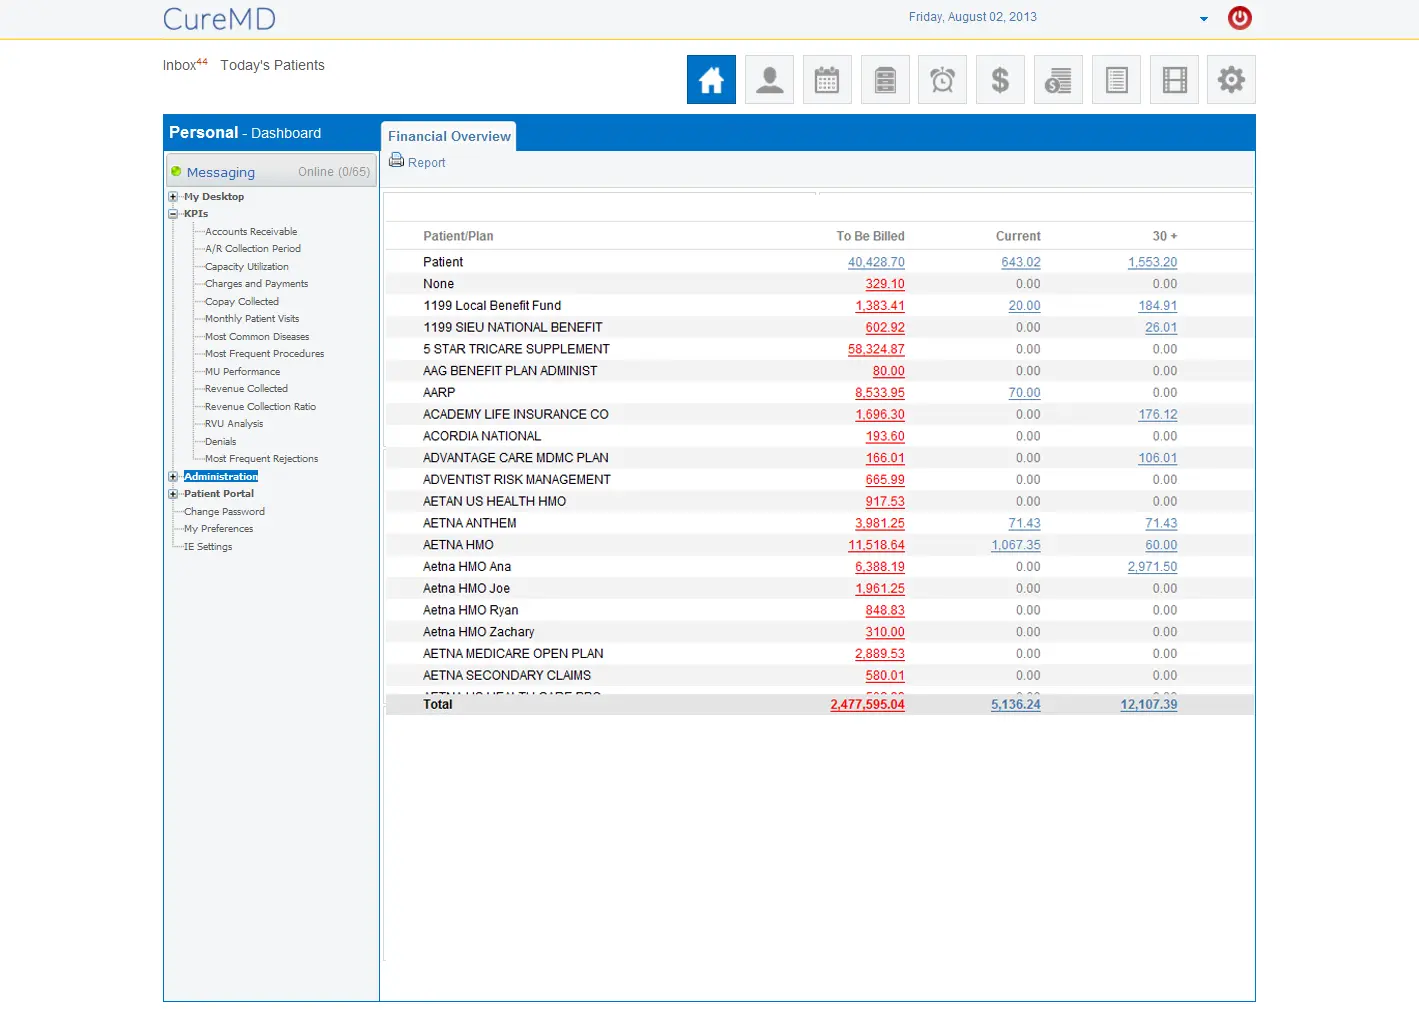Open the Patient profile icon
The image size is (1419, 1023).
769,80
